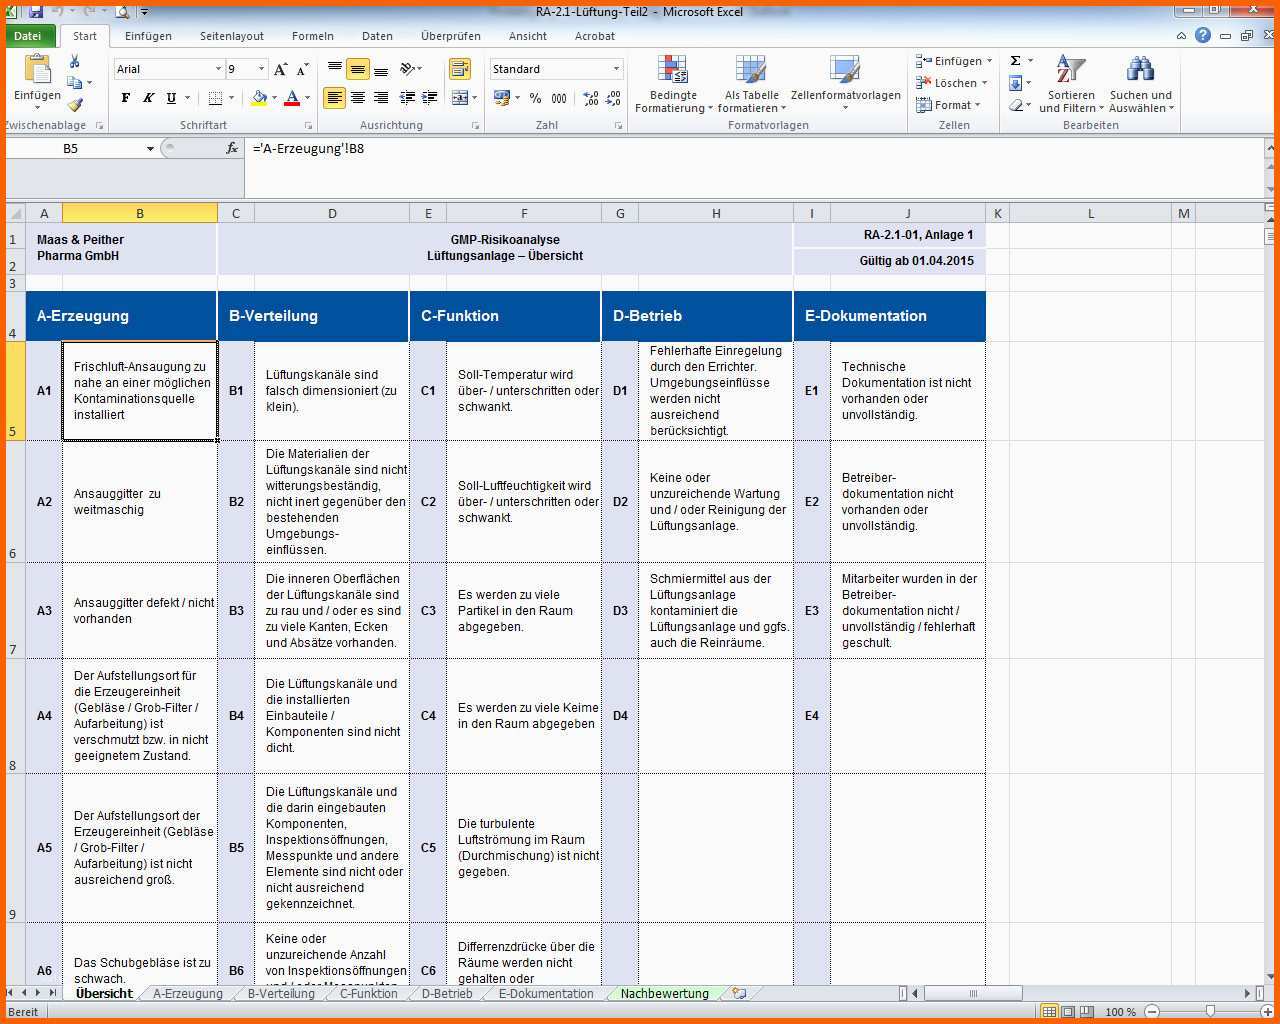
Task: Cut selection with scissors icon
Action: [x=75, y=62]
